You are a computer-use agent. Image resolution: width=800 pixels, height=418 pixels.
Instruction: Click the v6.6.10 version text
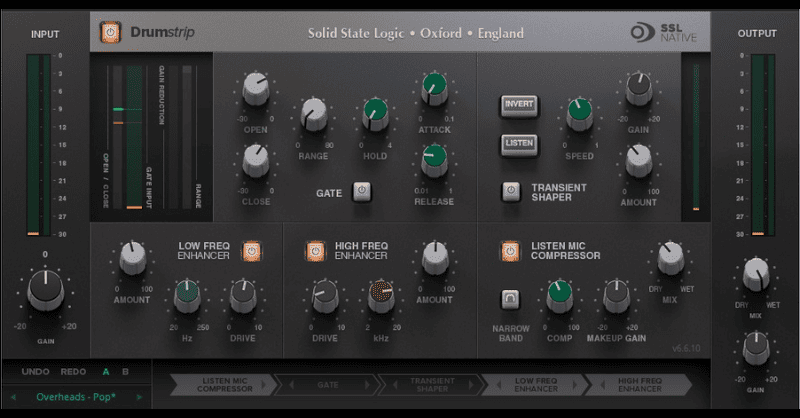pos(686,349)
